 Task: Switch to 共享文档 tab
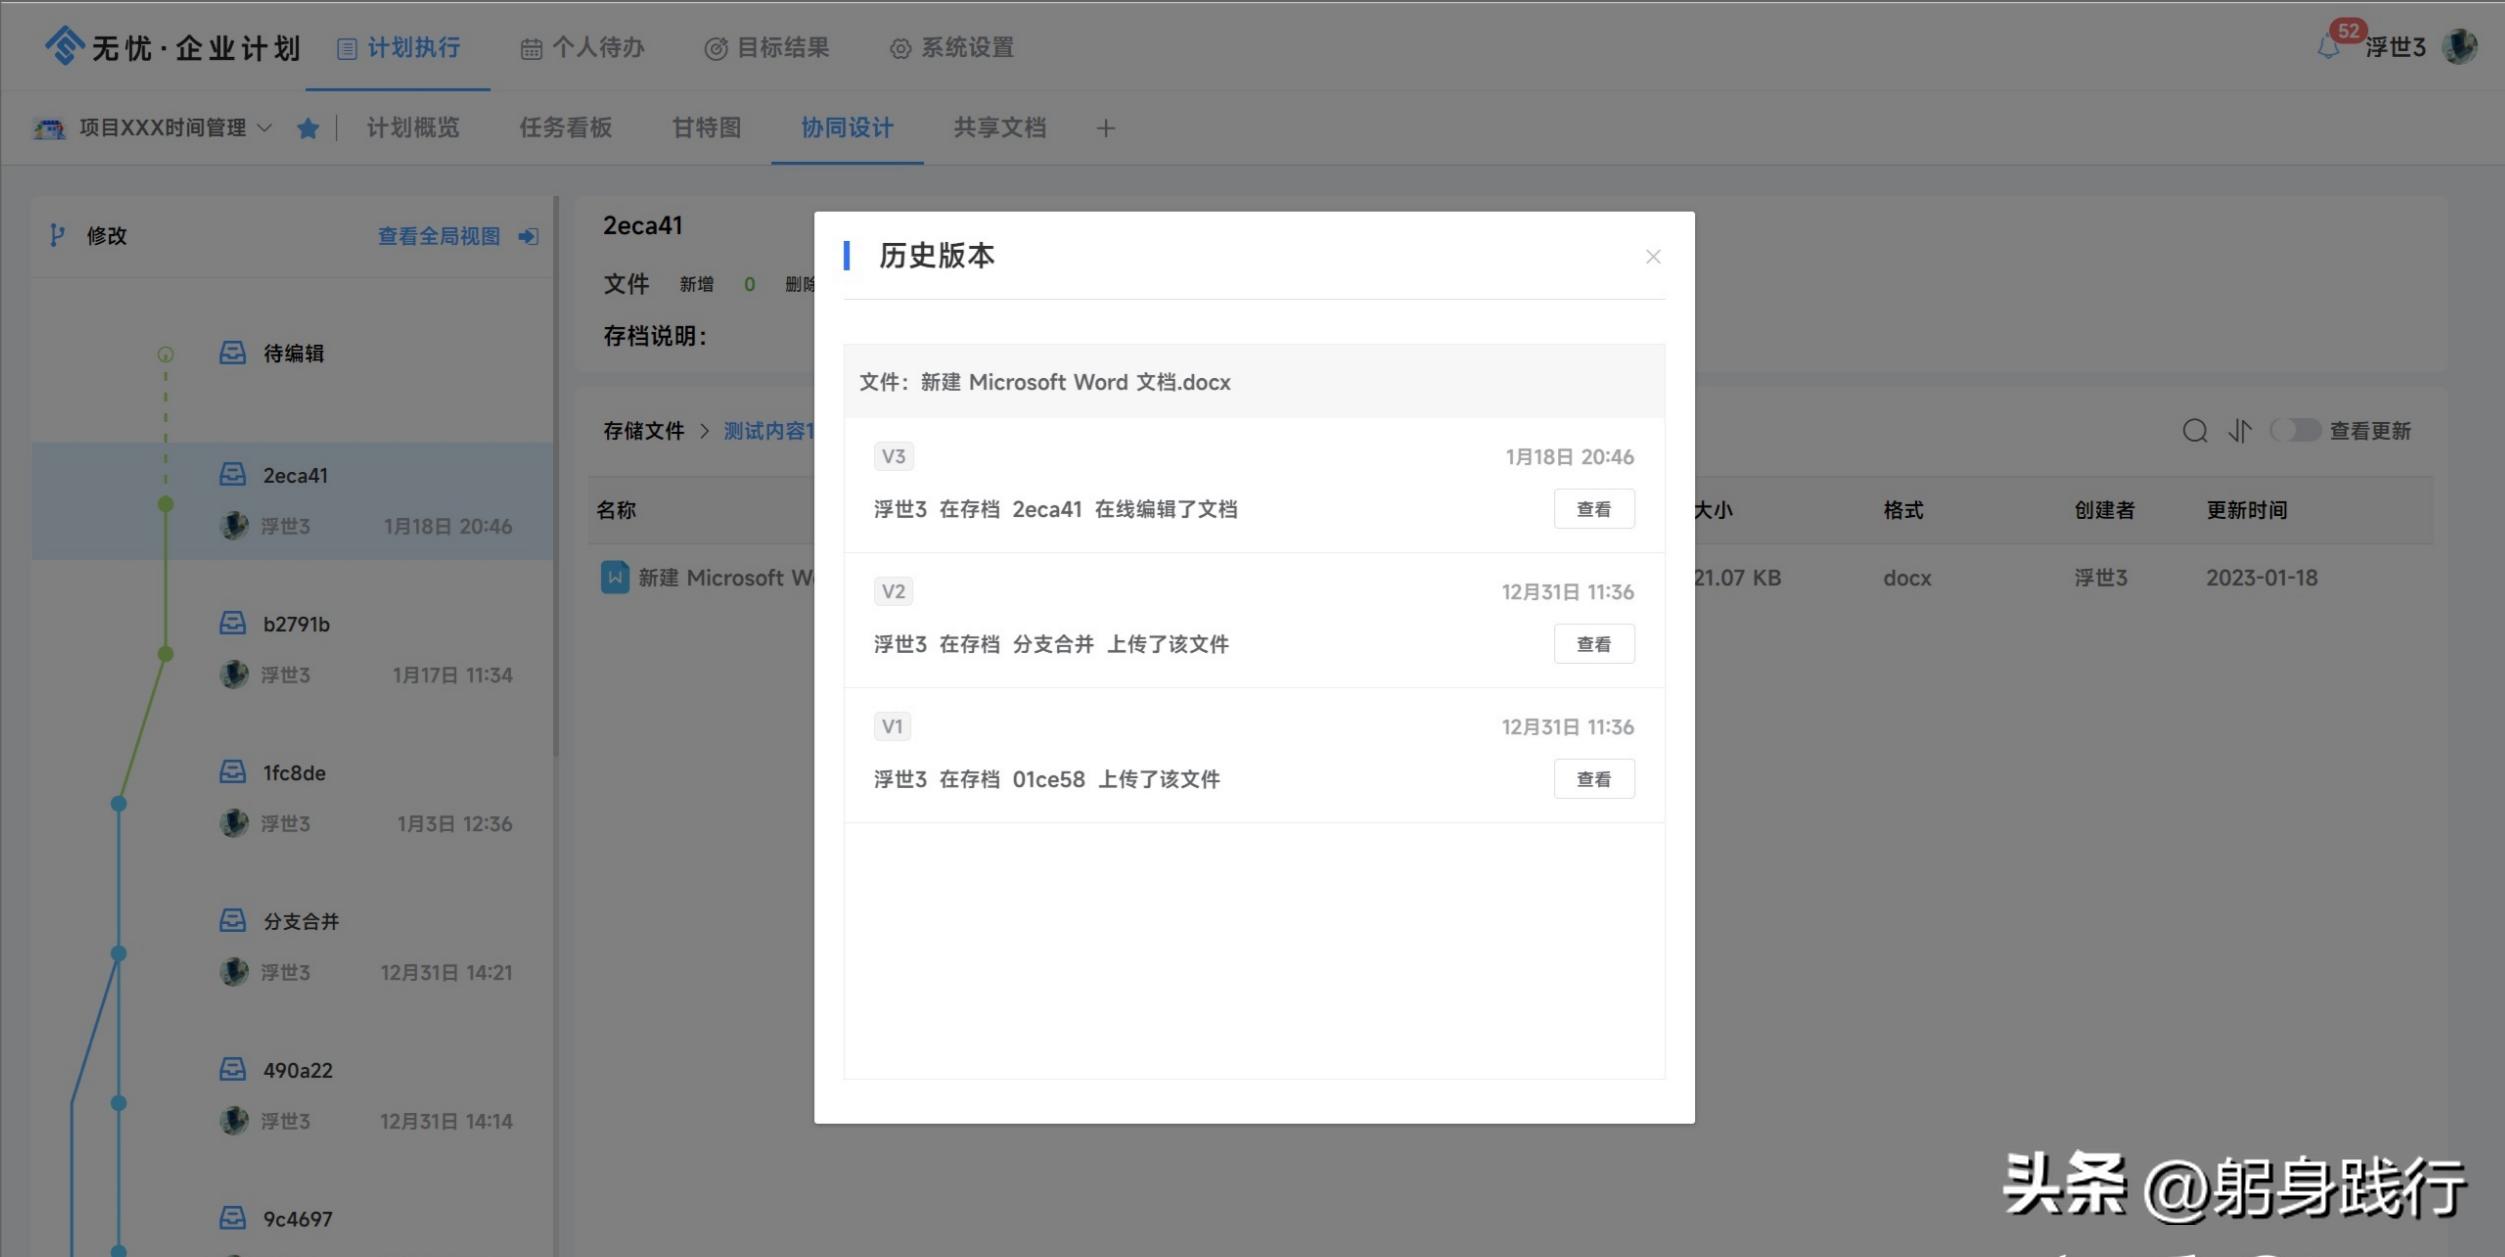click(x=999, y=128)
